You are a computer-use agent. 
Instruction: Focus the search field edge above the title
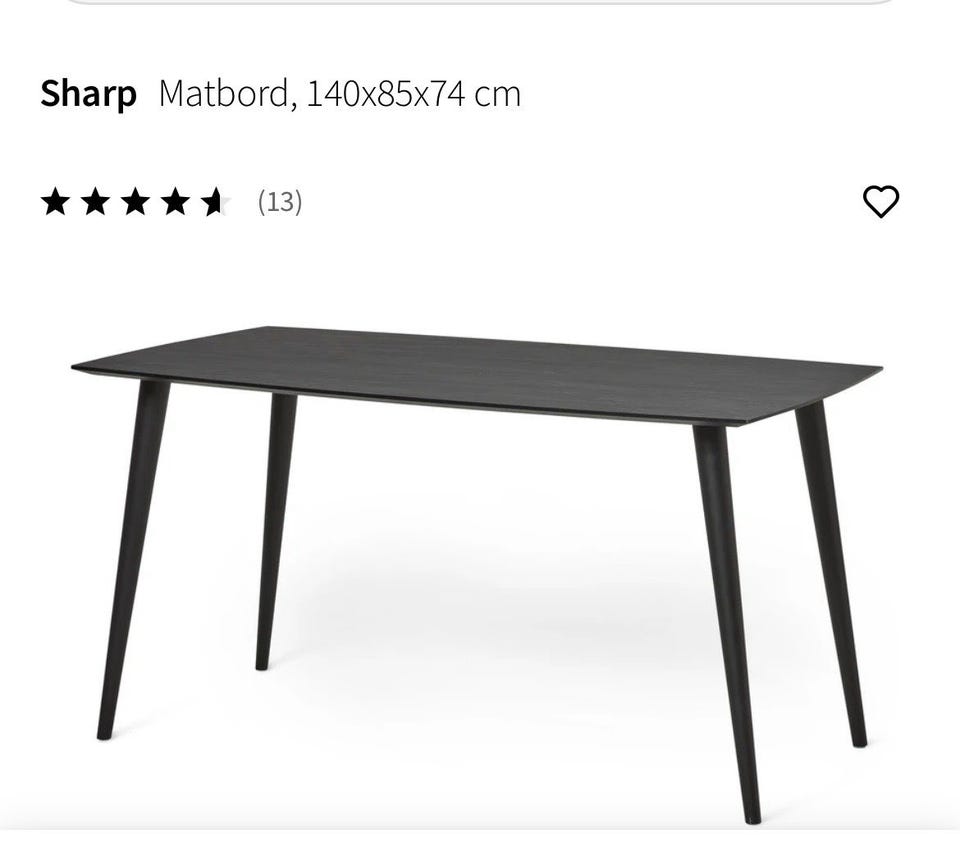(478, 2)
